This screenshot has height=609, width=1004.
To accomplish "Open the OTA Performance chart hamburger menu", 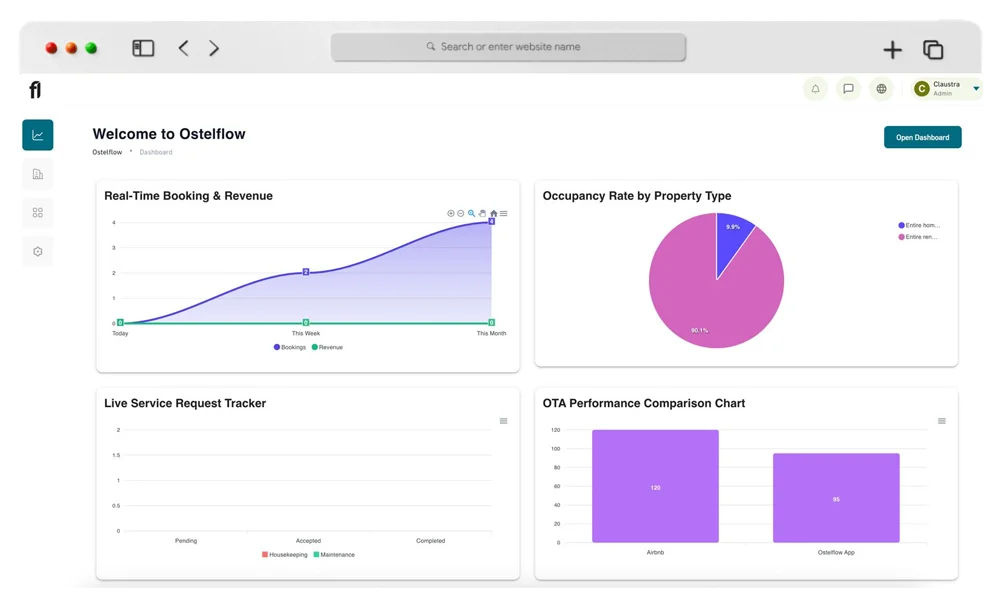I will [942, 421].
